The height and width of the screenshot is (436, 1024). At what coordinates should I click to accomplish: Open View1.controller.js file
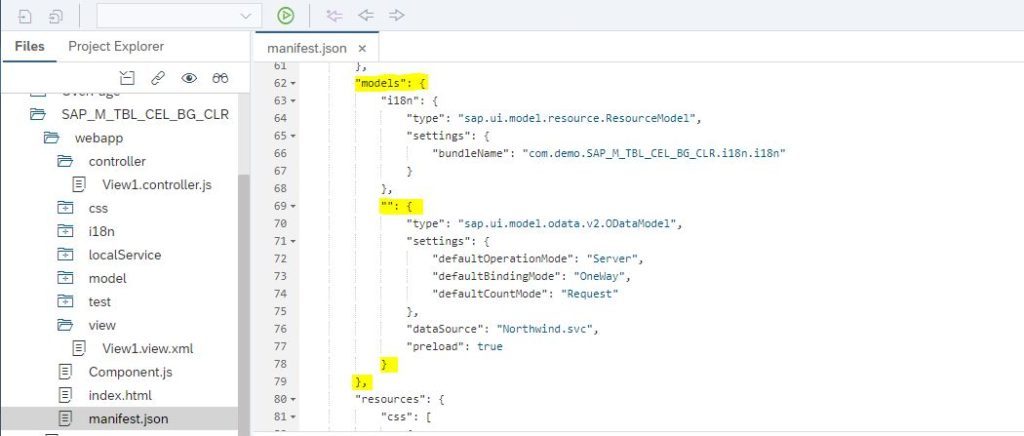pyautogui.click(x=157, y=185)
